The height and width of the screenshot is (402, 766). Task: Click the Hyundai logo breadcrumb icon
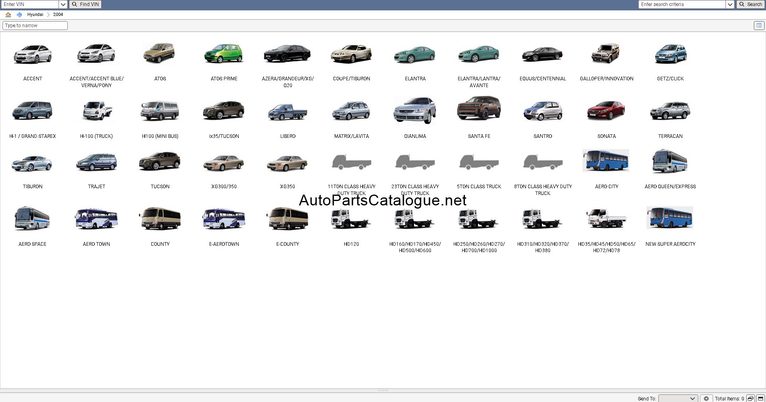pos(19,15)
